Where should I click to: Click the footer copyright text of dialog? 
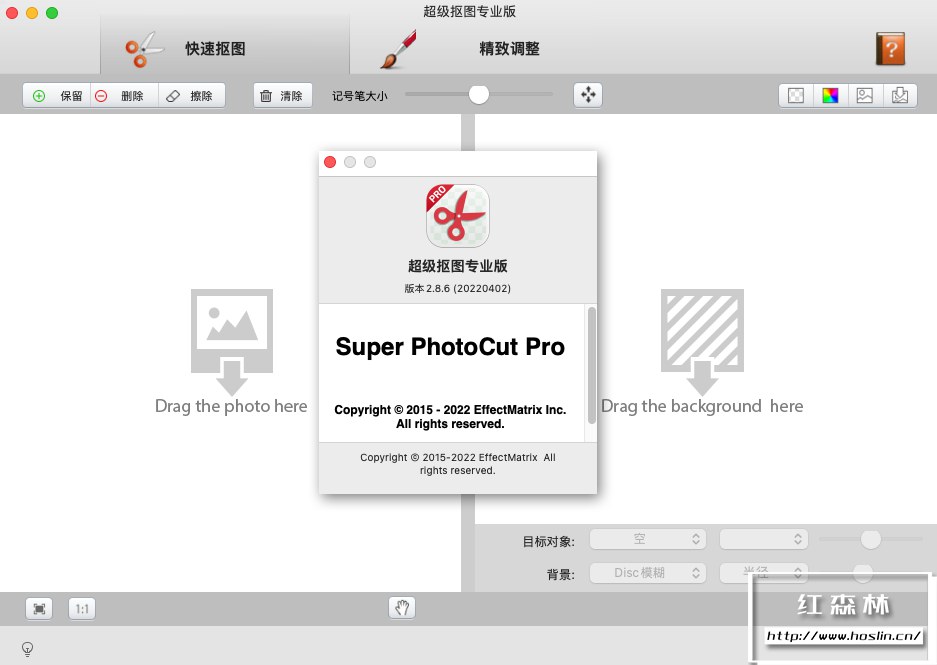point(458,464)
